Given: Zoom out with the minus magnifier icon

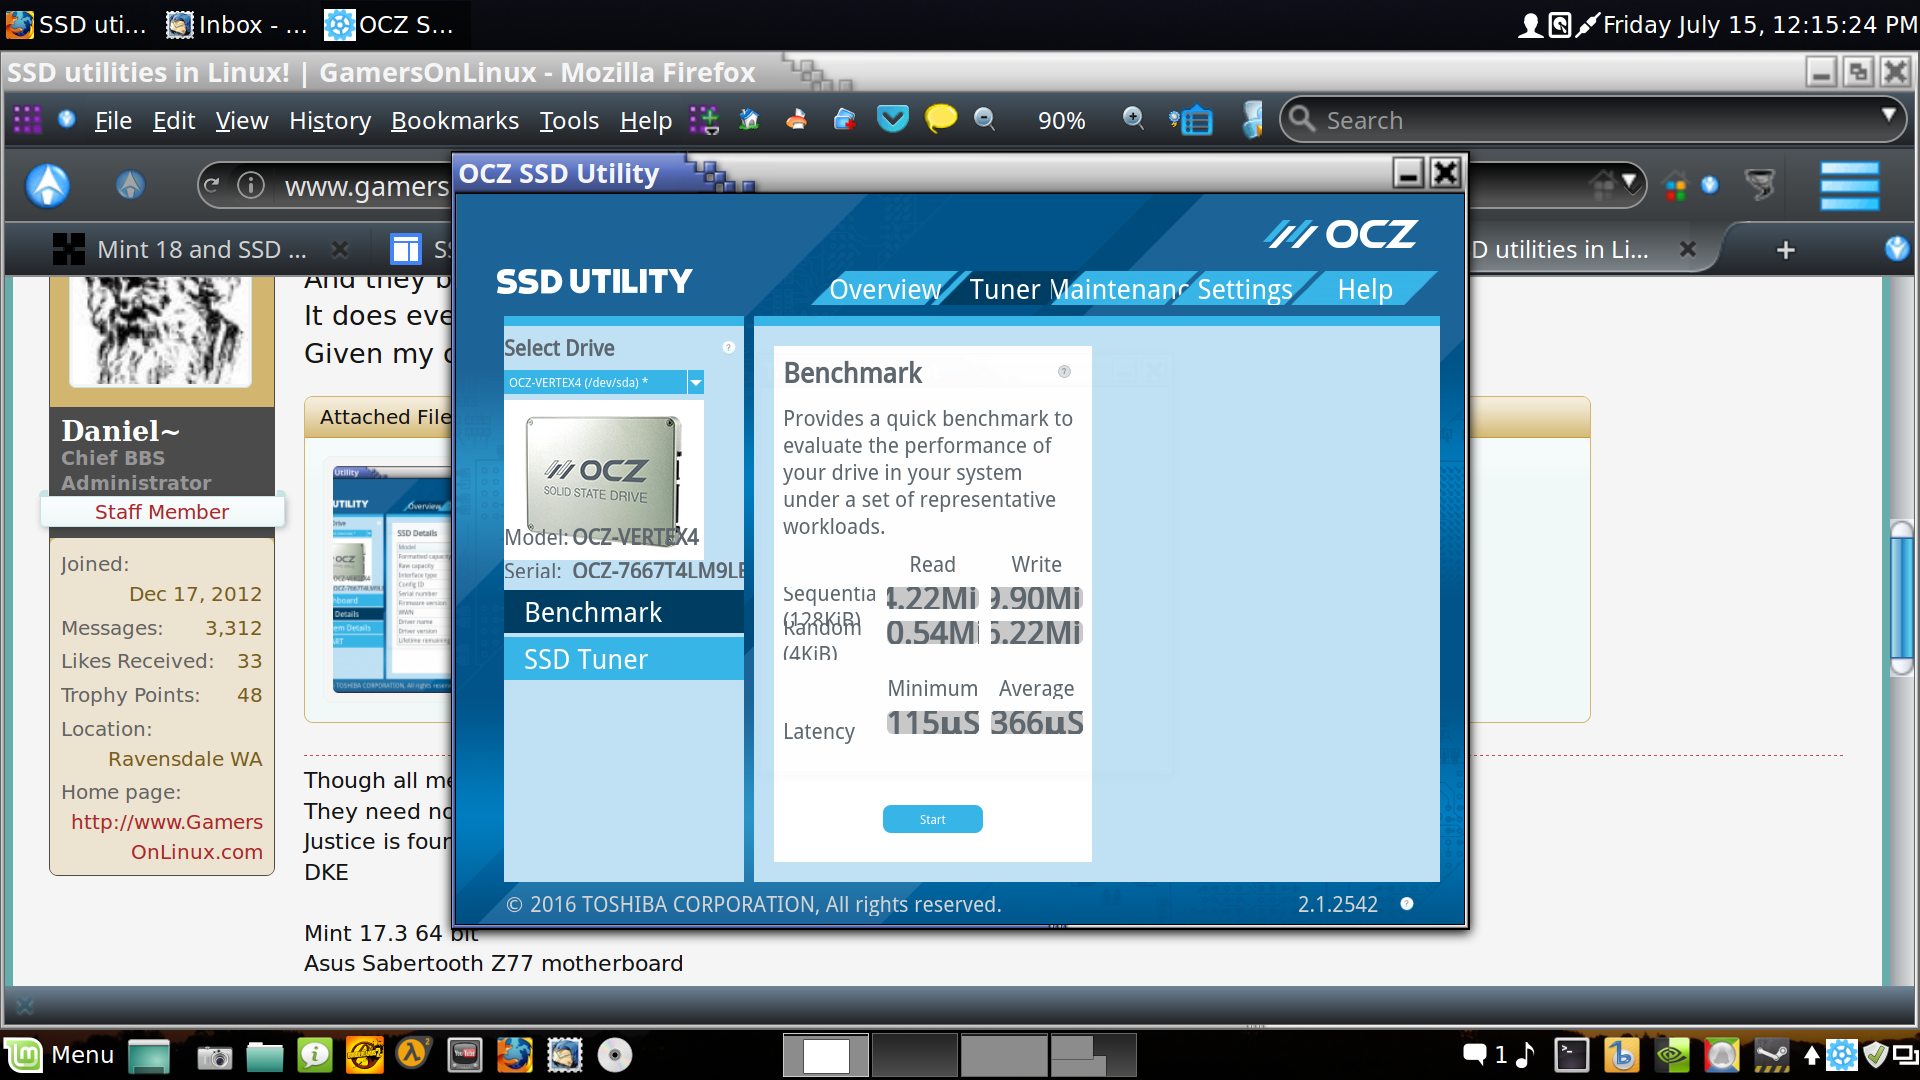Looking at the screenshot, I should click(x=985, y=120).
